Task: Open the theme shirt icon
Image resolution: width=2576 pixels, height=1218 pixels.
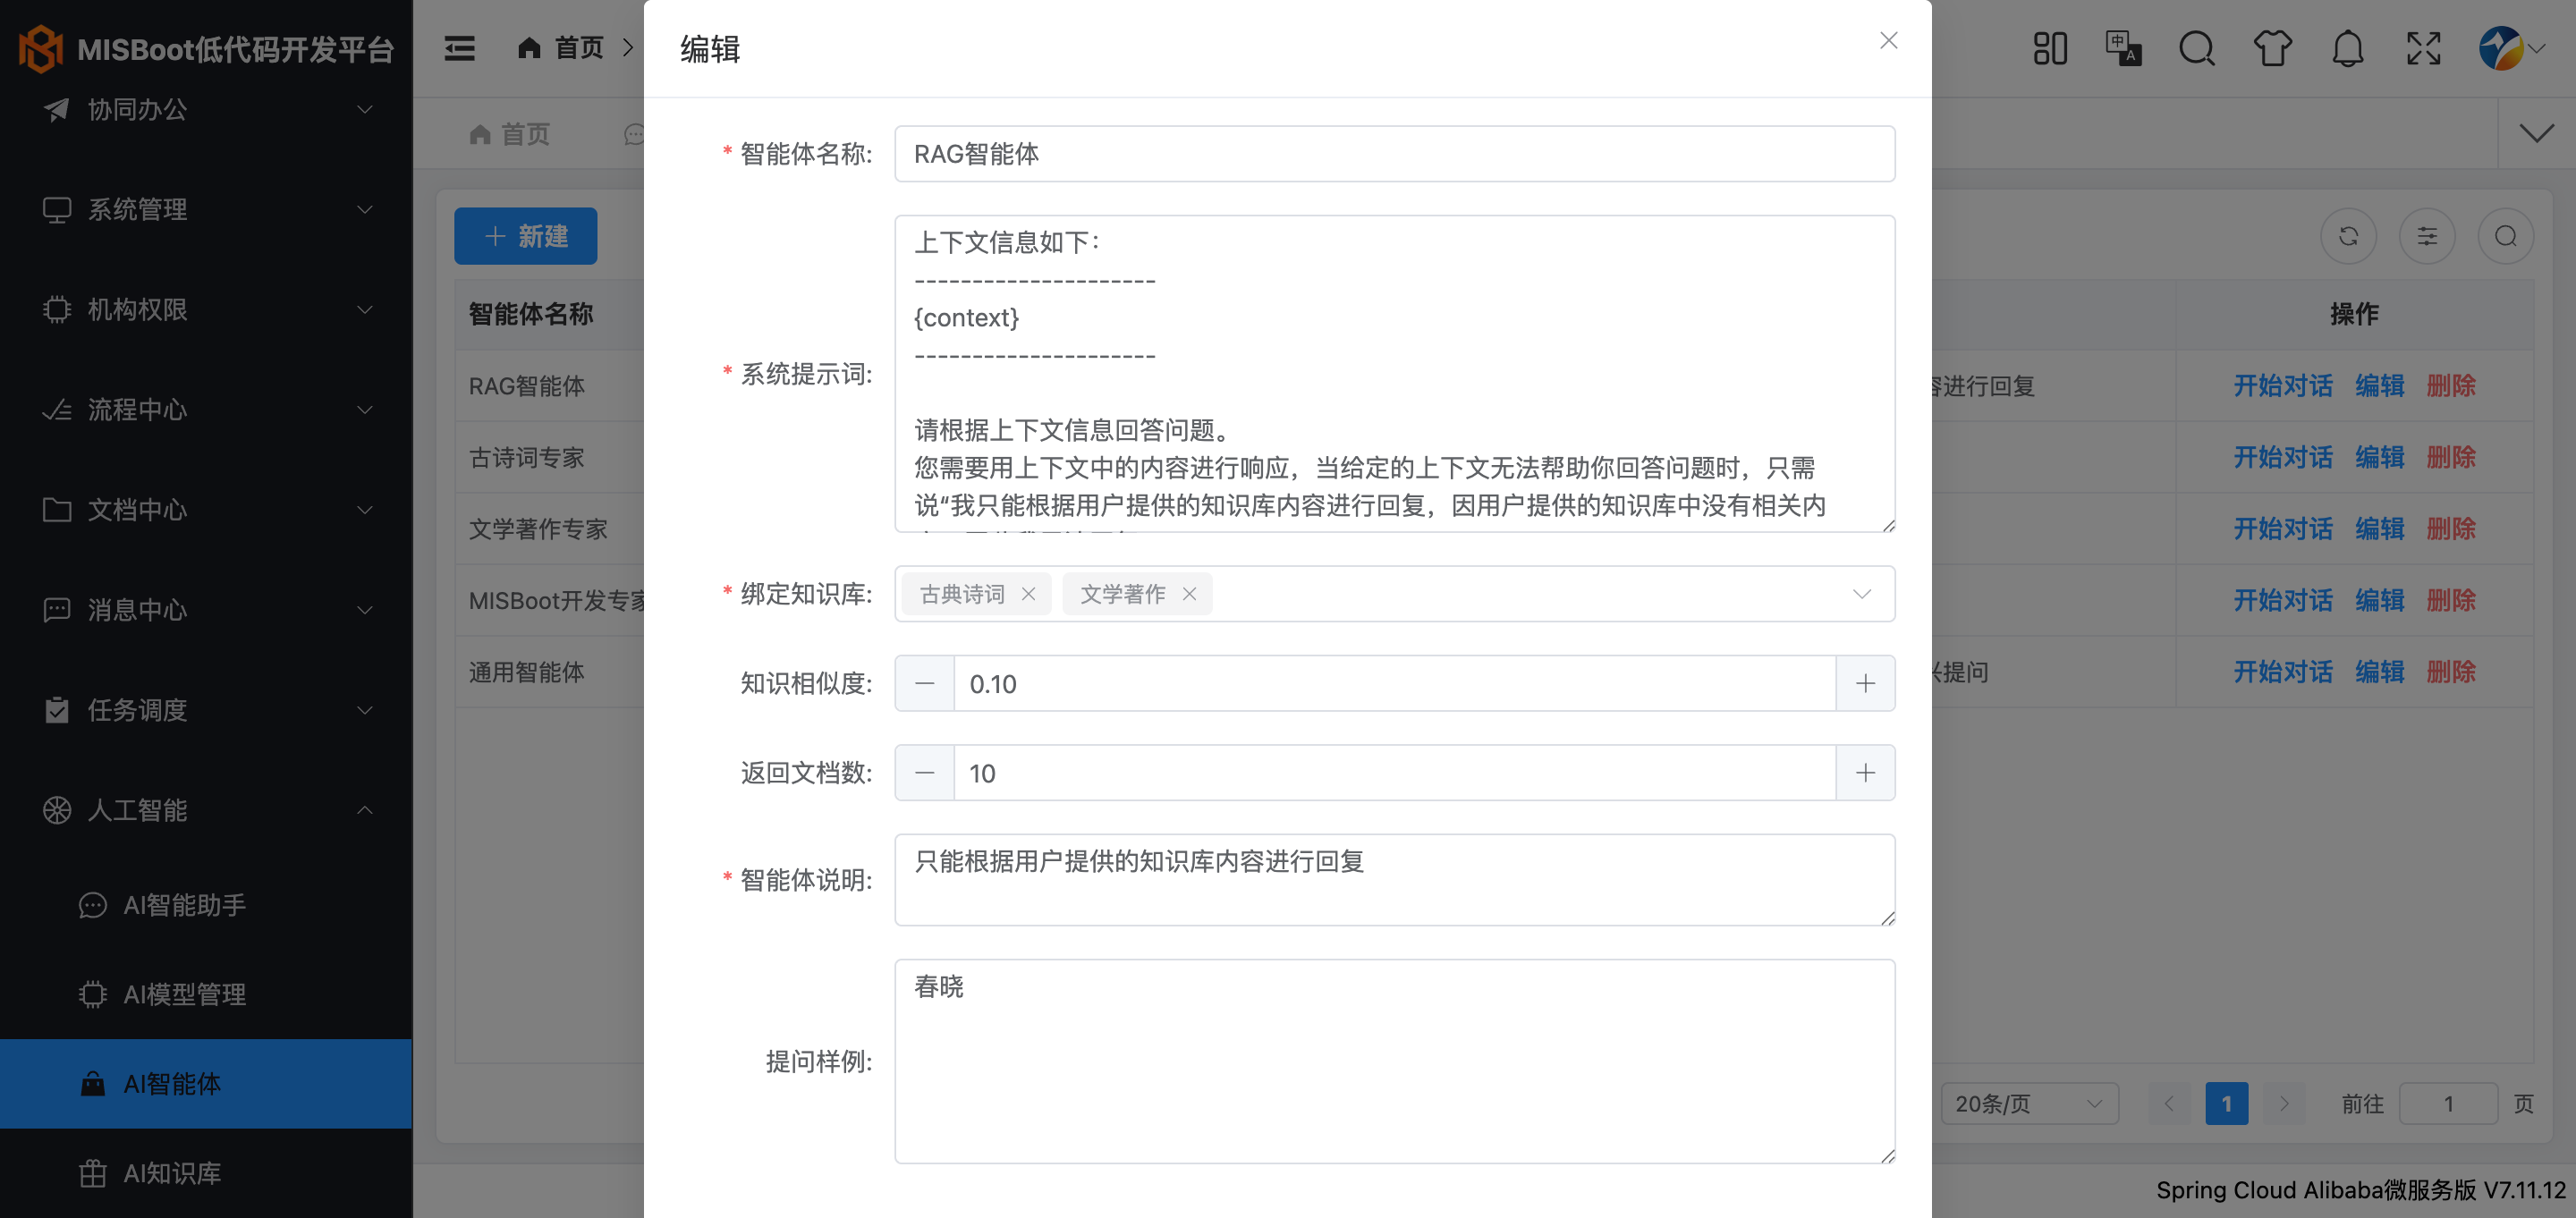Action: (2272, 48)
